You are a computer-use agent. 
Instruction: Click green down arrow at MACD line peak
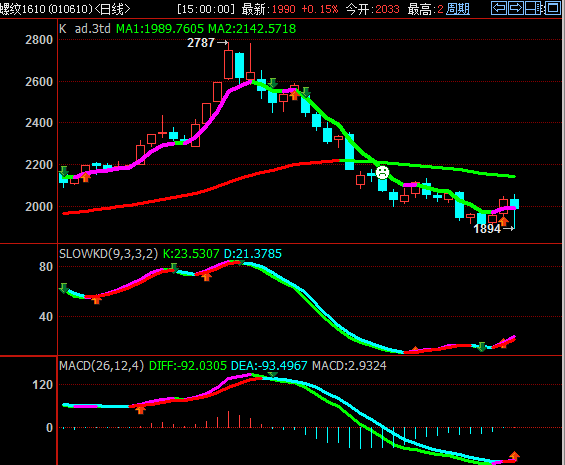point(273,376)
